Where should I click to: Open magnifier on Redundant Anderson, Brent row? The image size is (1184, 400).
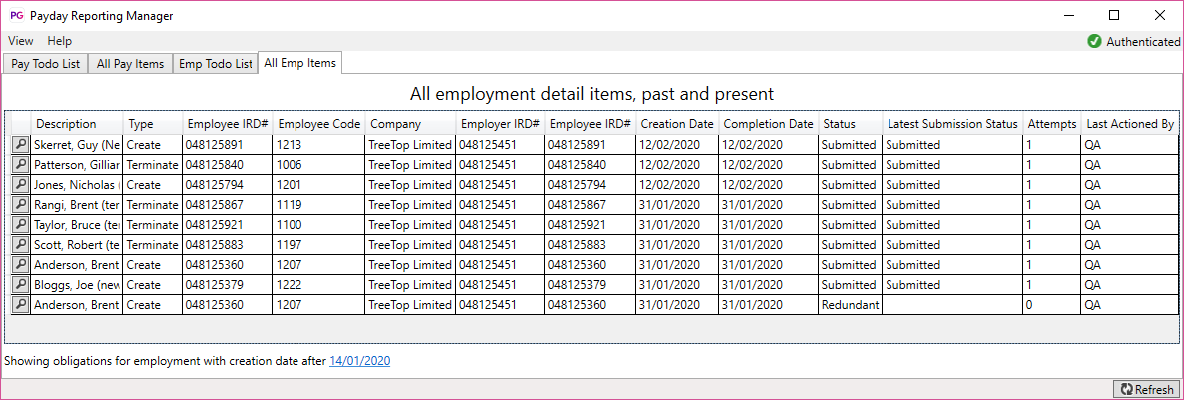coord(19,304)
